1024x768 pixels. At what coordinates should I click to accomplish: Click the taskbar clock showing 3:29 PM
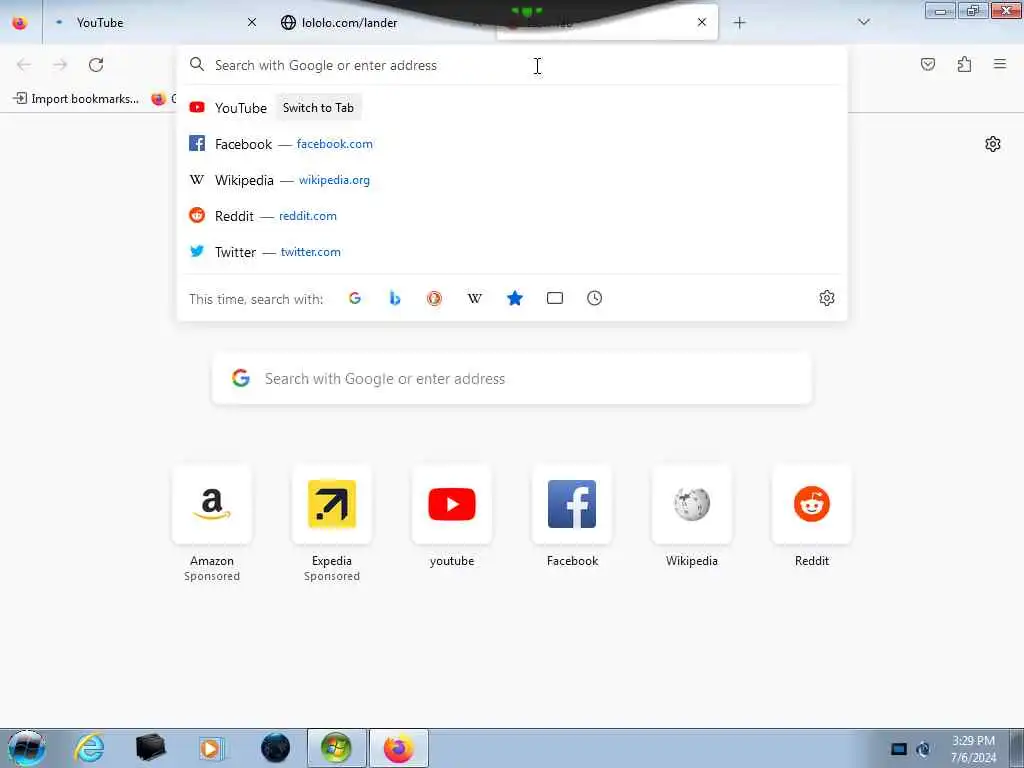click(x=973, y=749)
